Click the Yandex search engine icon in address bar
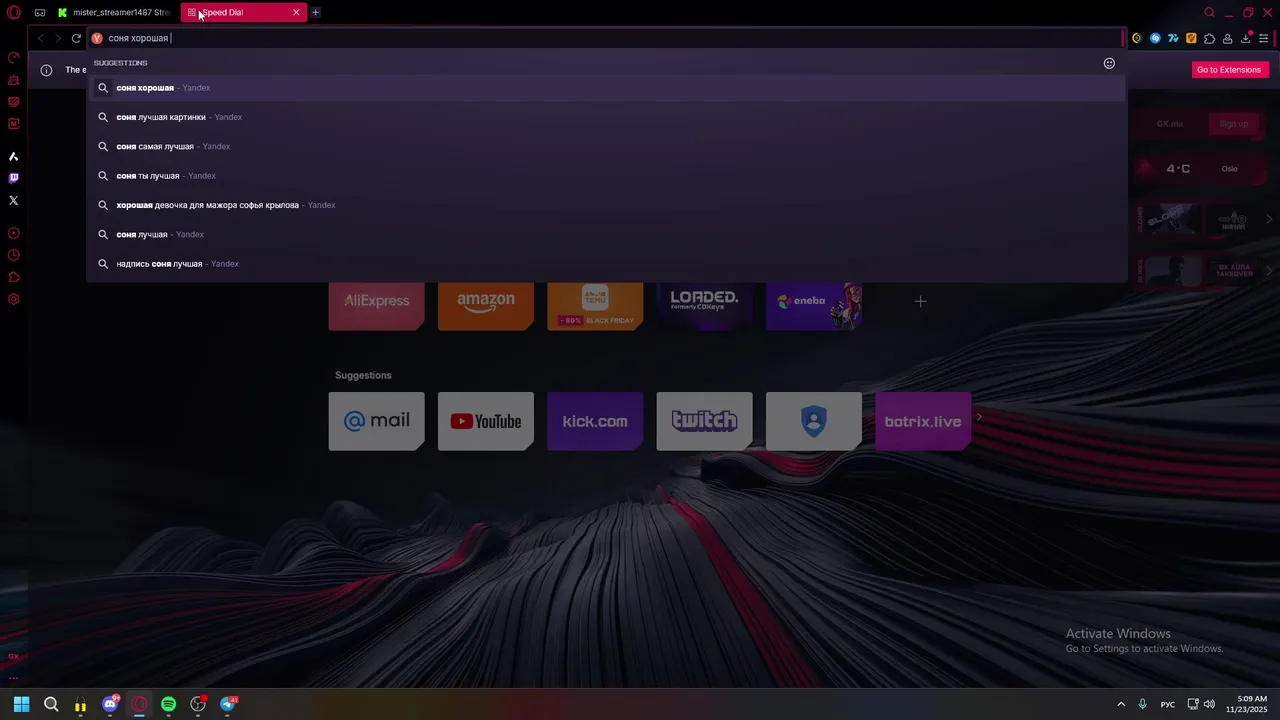The width and height of the screenshot is (1280, 720). [x=97, y=38]
